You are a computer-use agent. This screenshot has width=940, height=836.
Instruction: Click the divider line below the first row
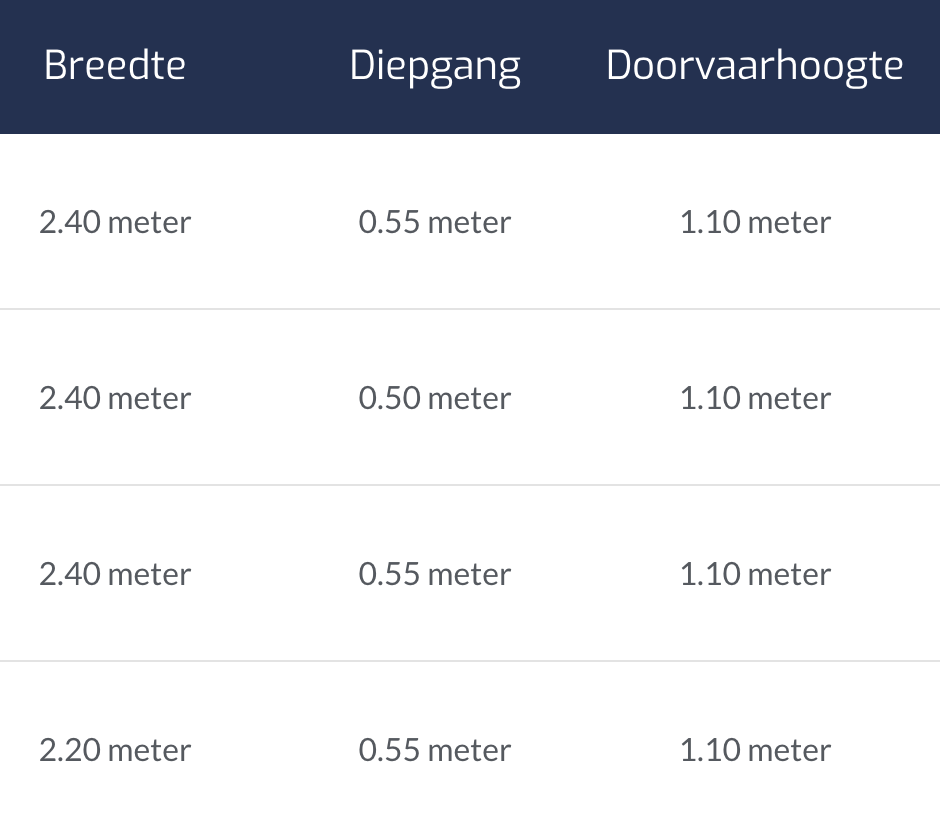pyautogui.click(x=470, y=309)
